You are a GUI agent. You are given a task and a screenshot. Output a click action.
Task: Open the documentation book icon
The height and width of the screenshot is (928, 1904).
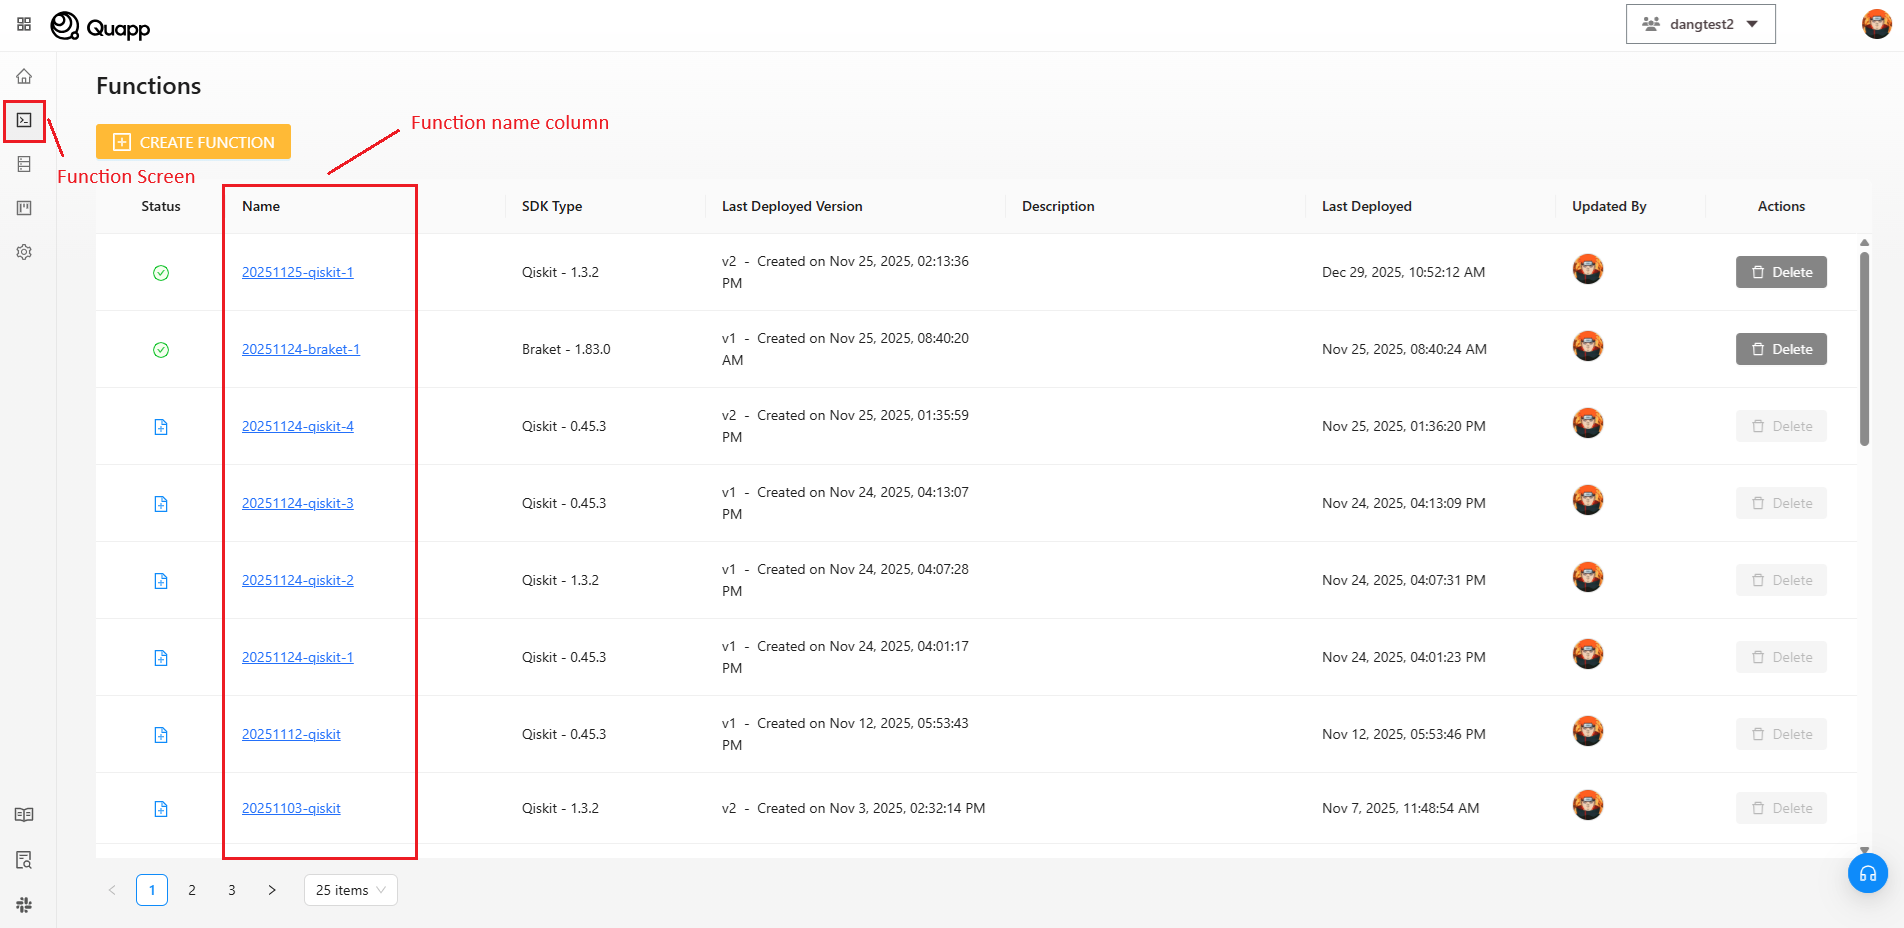pos(24,815)
